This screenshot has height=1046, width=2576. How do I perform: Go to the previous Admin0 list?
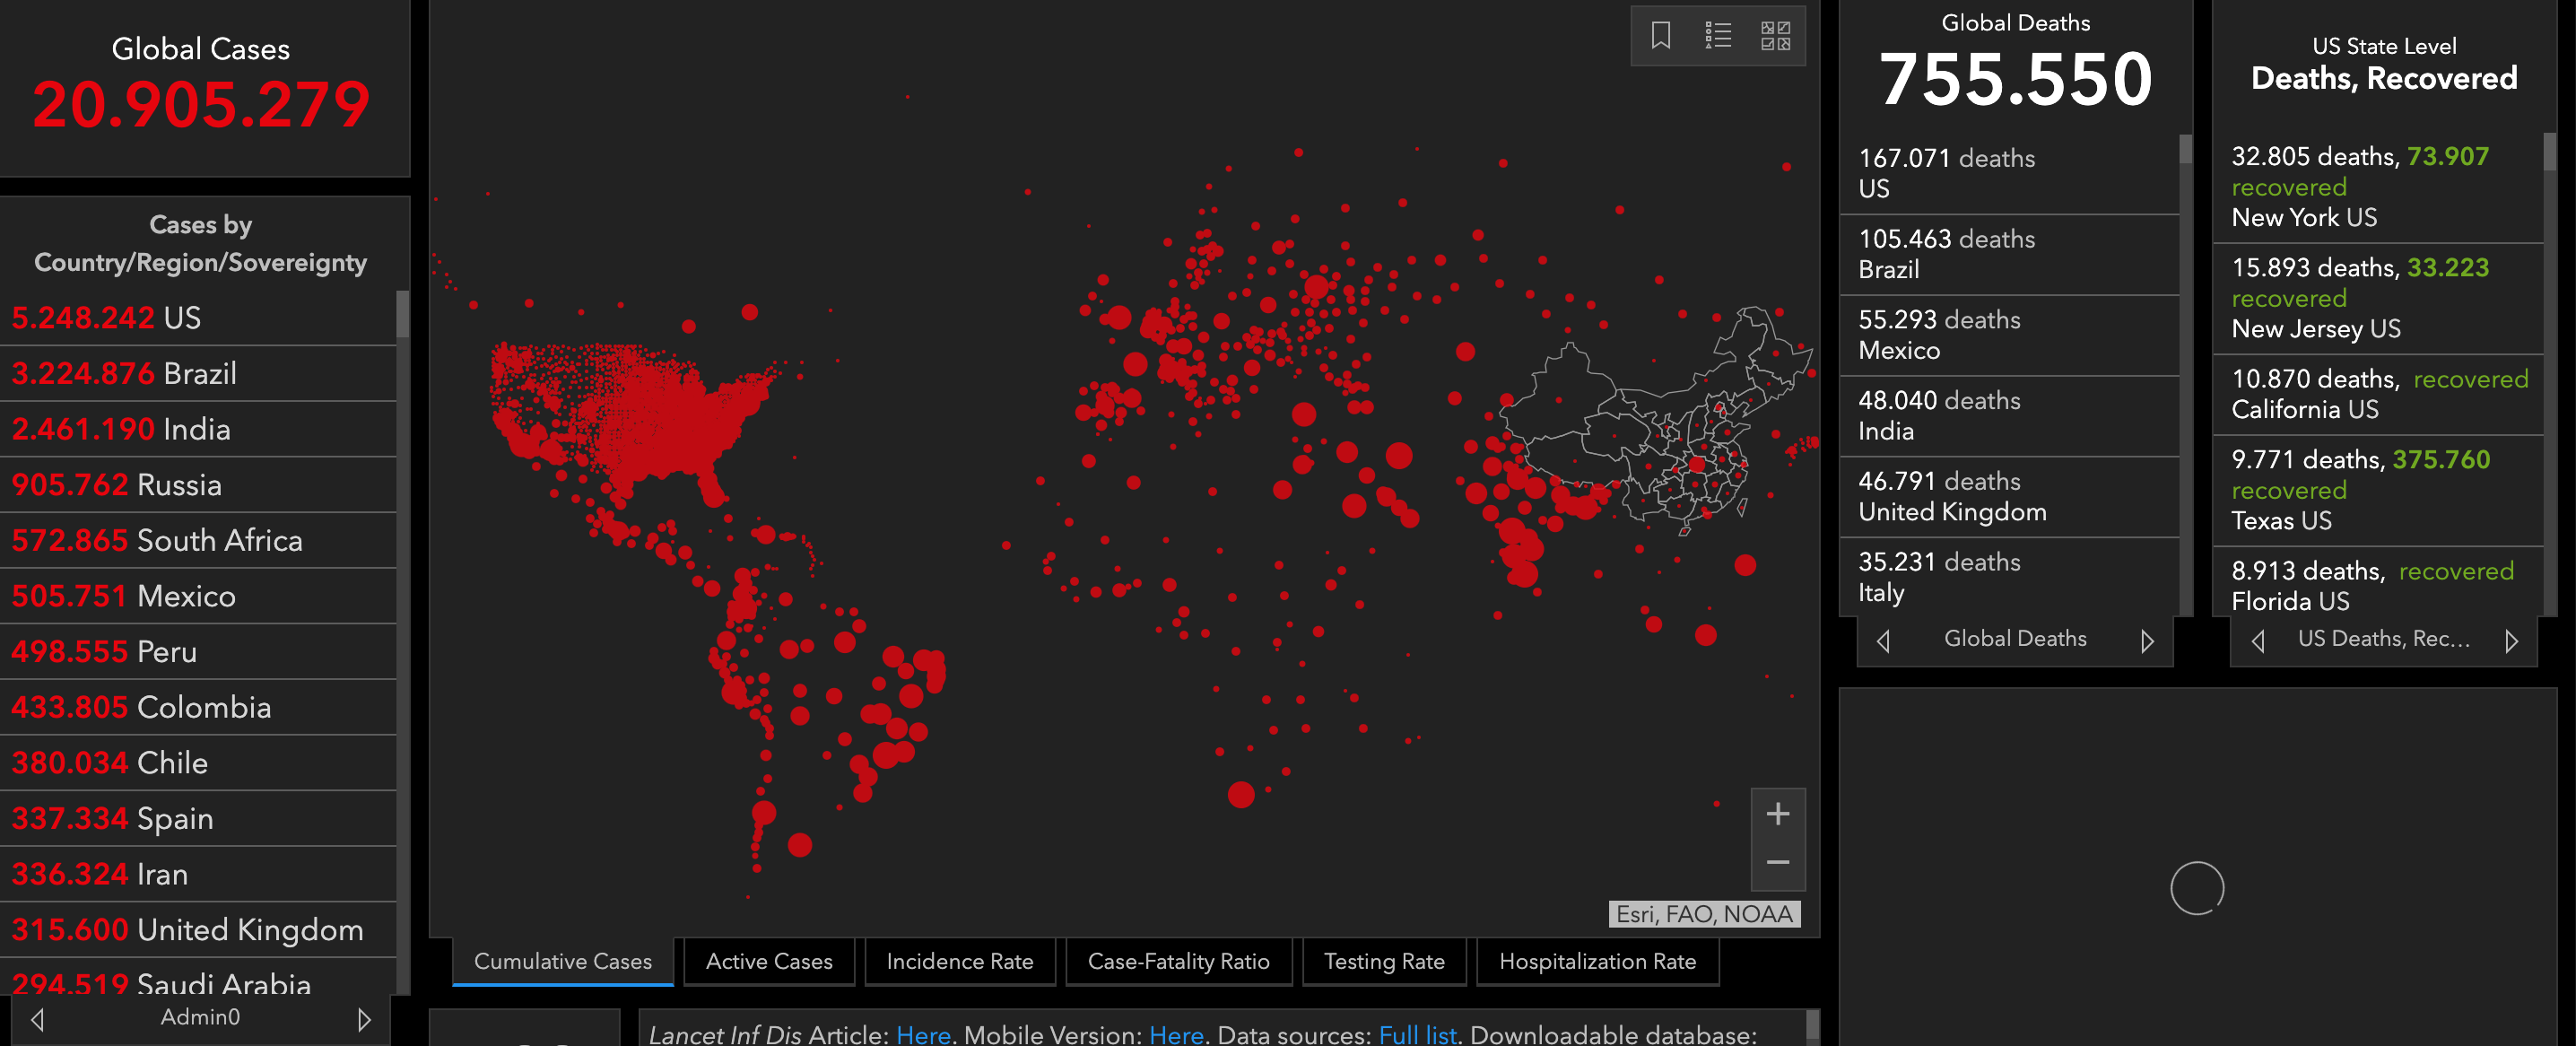(x=38, y=1019)
